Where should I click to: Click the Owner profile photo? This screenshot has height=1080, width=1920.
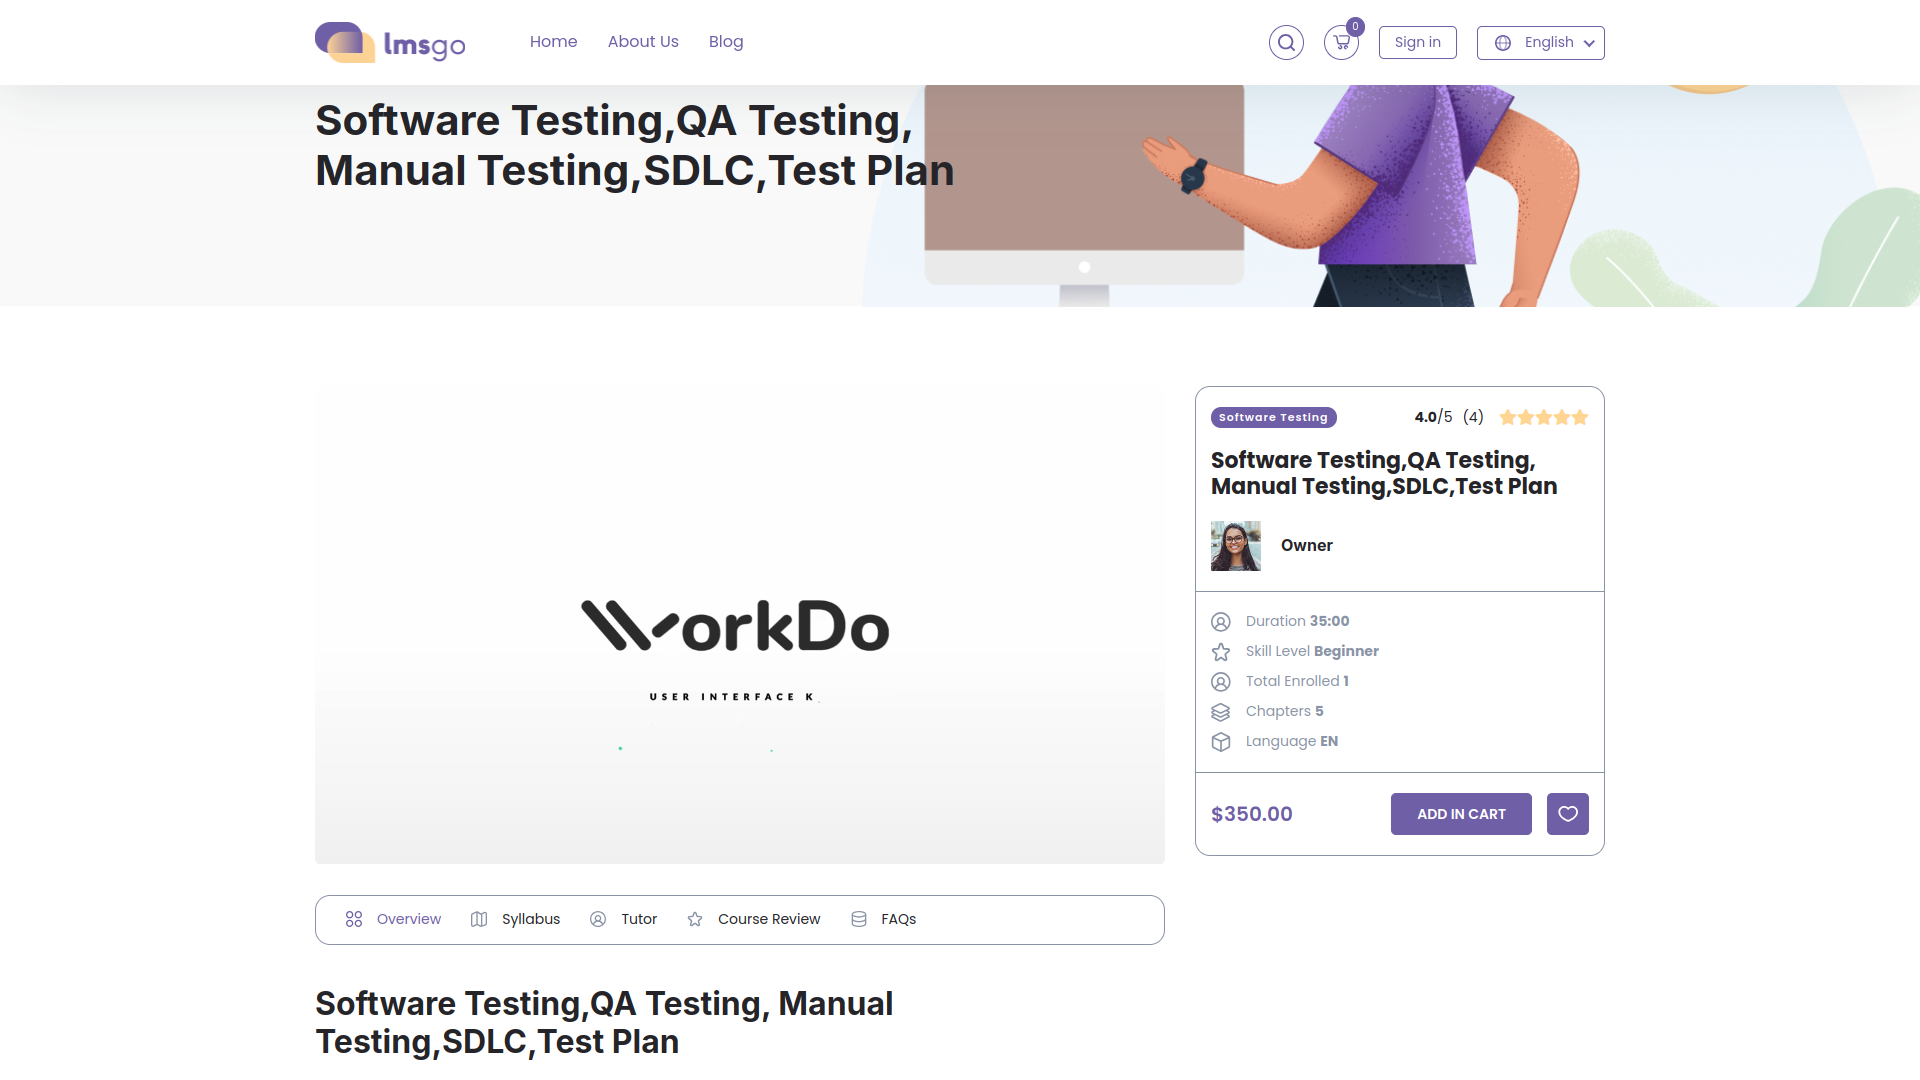1235,546
